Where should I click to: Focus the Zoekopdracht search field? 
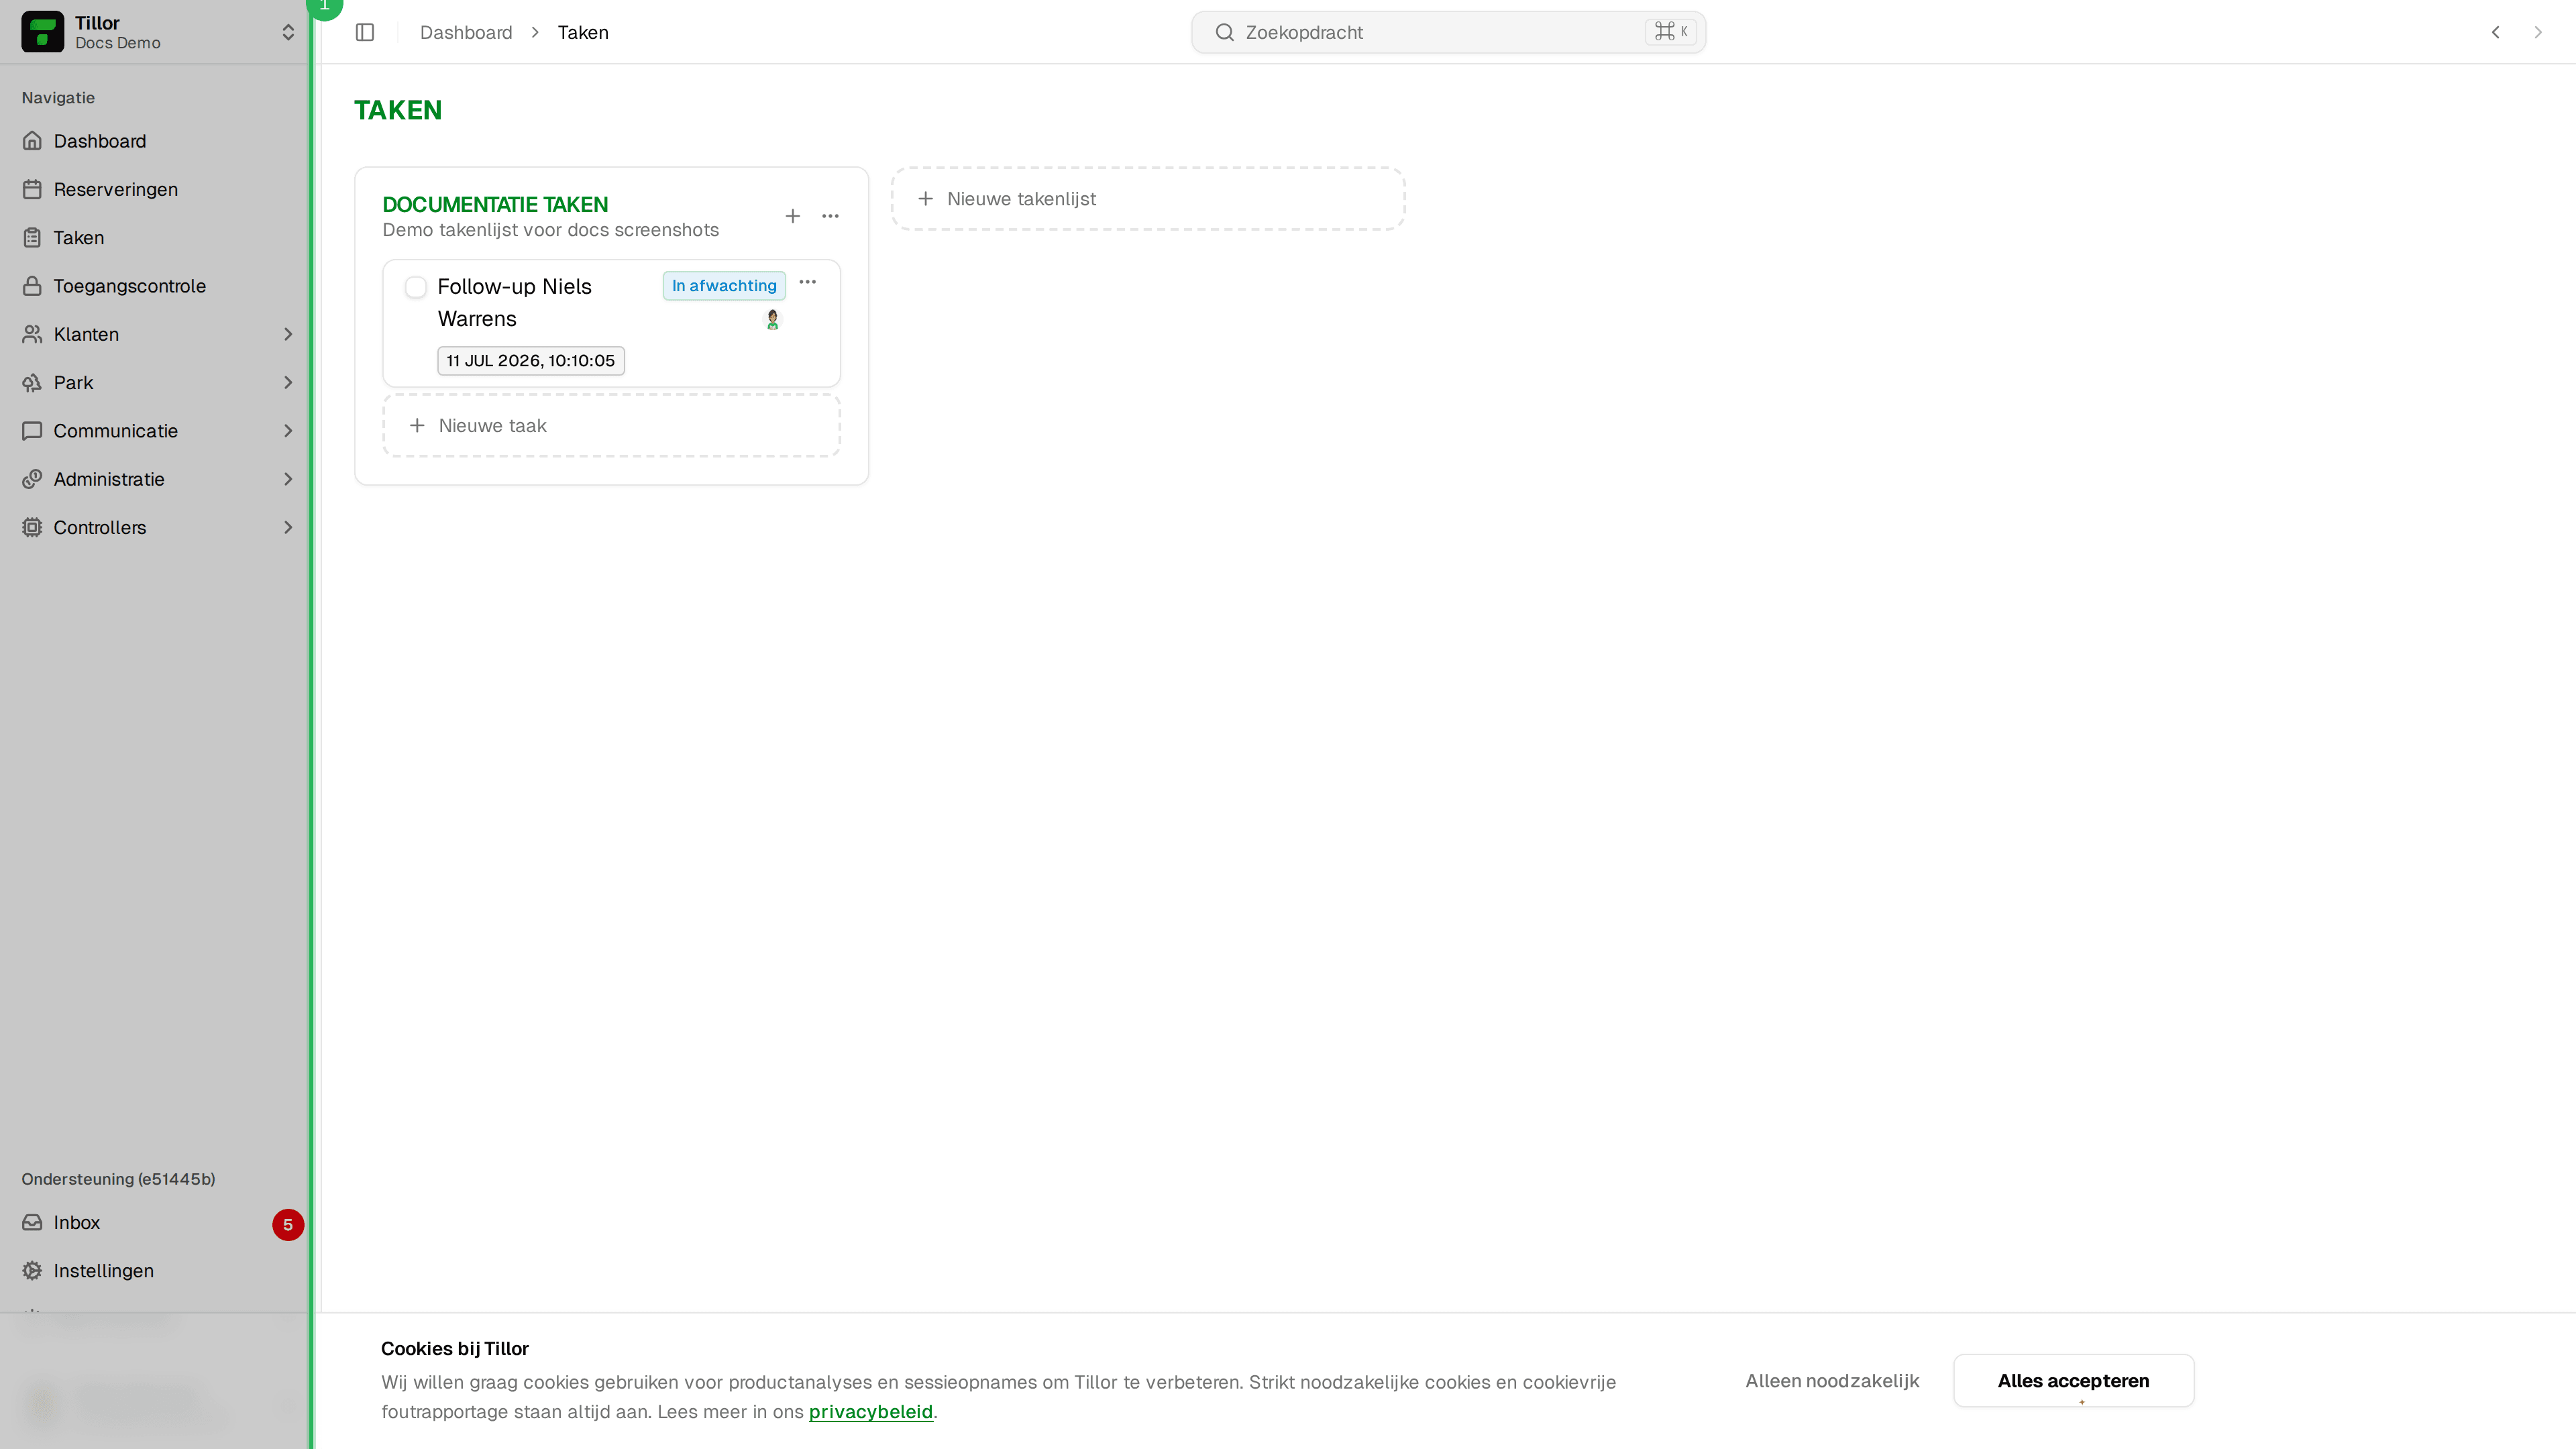click(x=1448, y=32)
